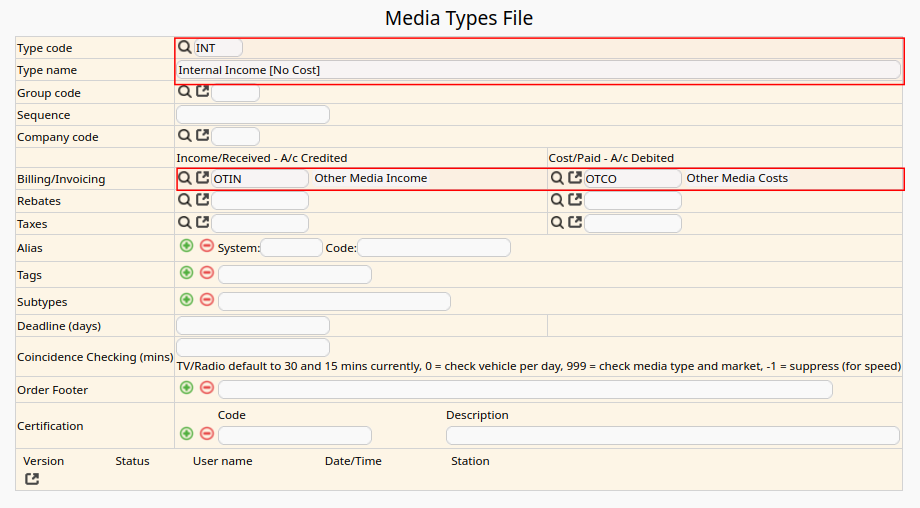Image resolution: width=920 pixels, height=508 pixels.
Task: Add a new Alias row
Action: coord(186,246)
